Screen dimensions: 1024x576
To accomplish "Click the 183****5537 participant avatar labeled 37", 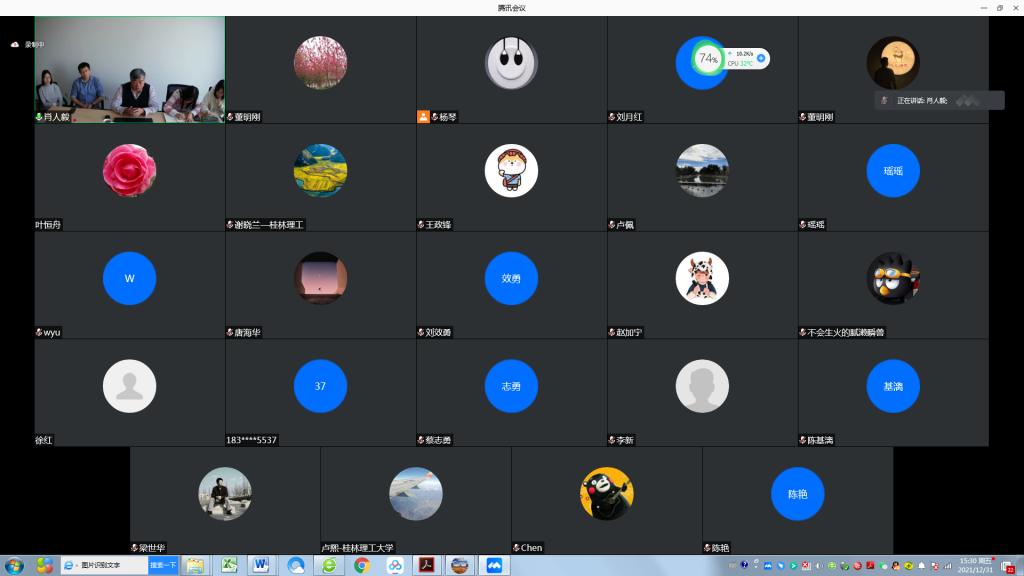I will click(x=320, y=386).
